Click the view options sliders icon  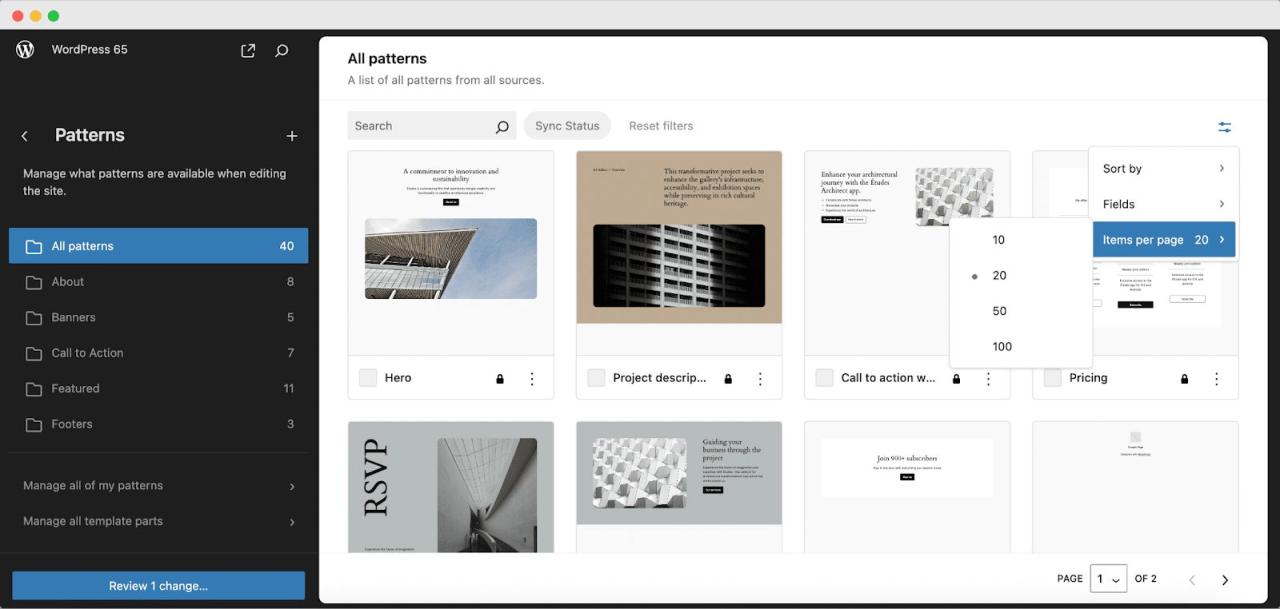click(1224, 127)
